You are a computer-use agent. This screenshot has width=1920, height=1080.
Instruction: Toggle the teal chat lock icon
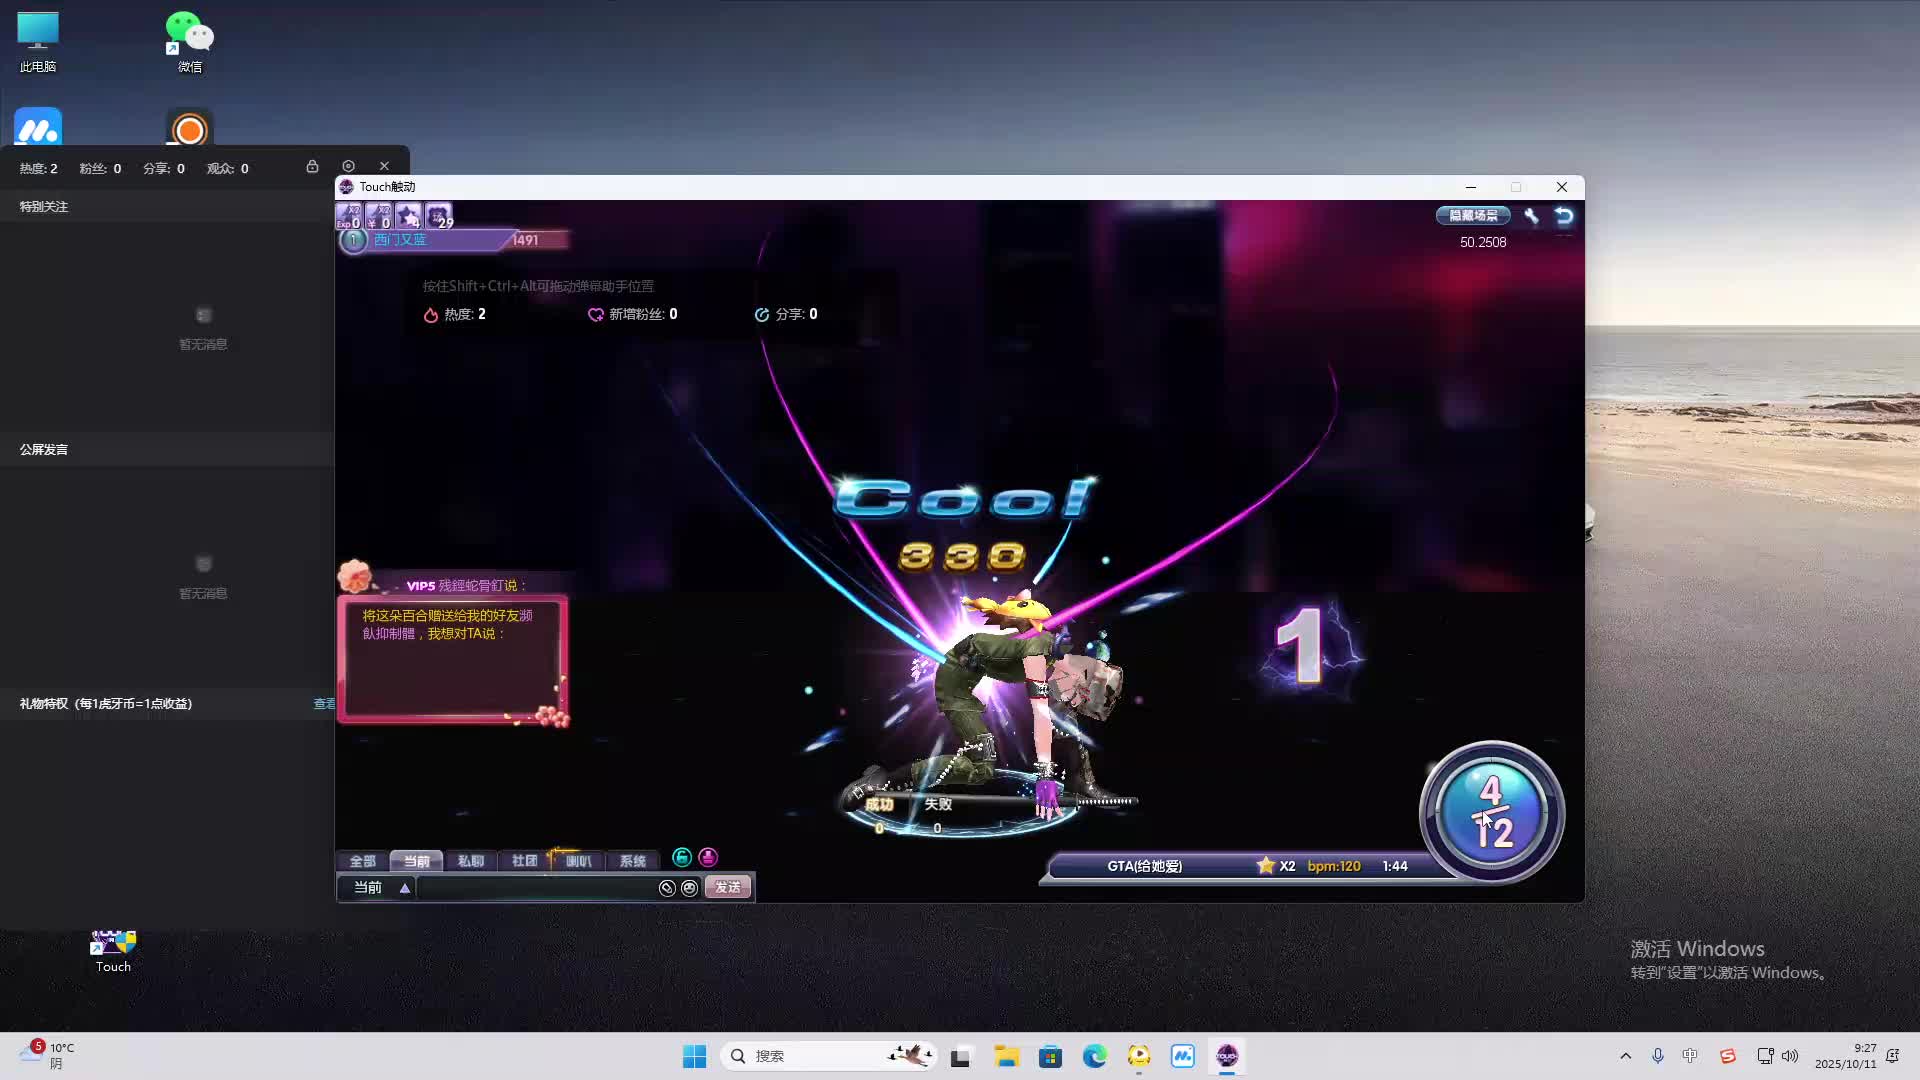click(x=682, y=858)
